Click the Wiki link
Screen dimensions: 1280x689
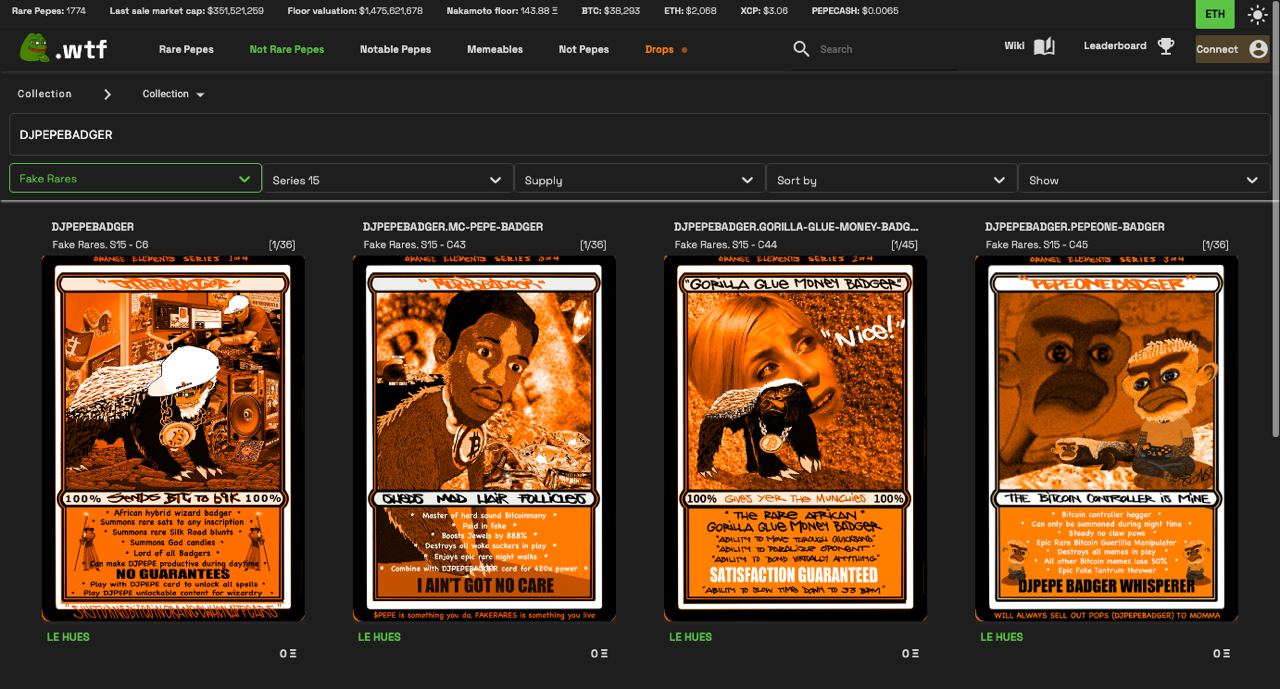point(1014,46)
